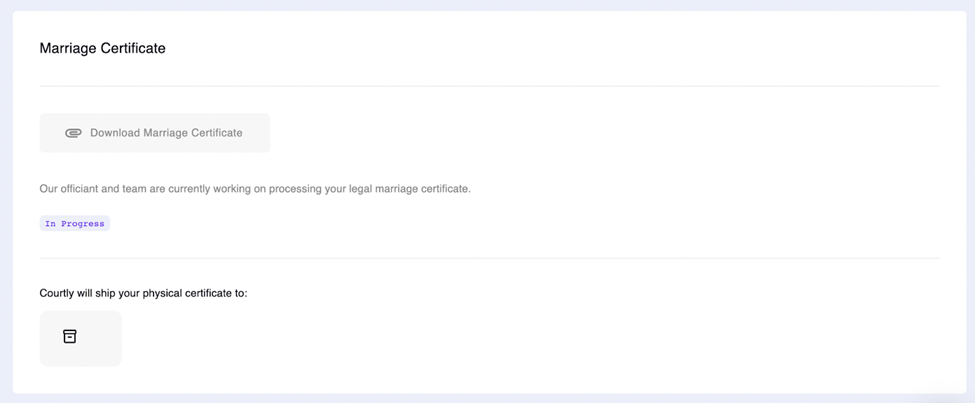
Task: Click the In Progress status badge
Action: [x=75, y=223]
